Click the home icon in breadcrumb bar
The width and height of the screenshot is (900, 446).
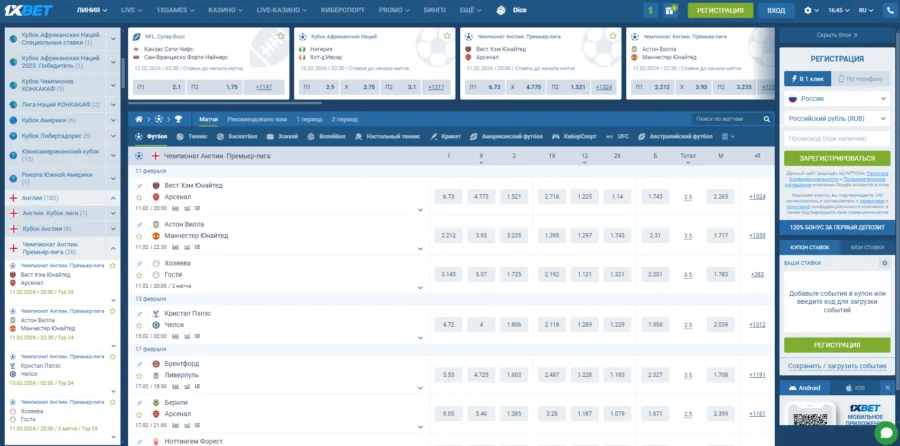click(x=139, y=119)
